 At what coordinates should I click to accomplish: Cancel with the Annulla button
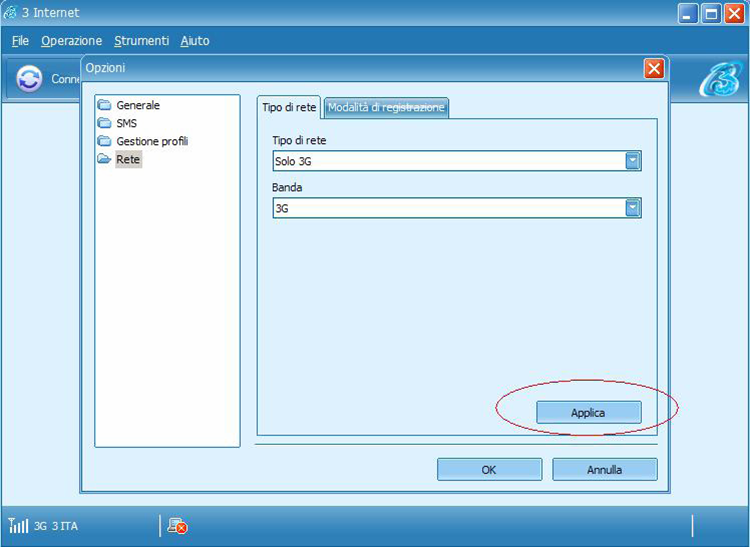click(x=604, y=469)
